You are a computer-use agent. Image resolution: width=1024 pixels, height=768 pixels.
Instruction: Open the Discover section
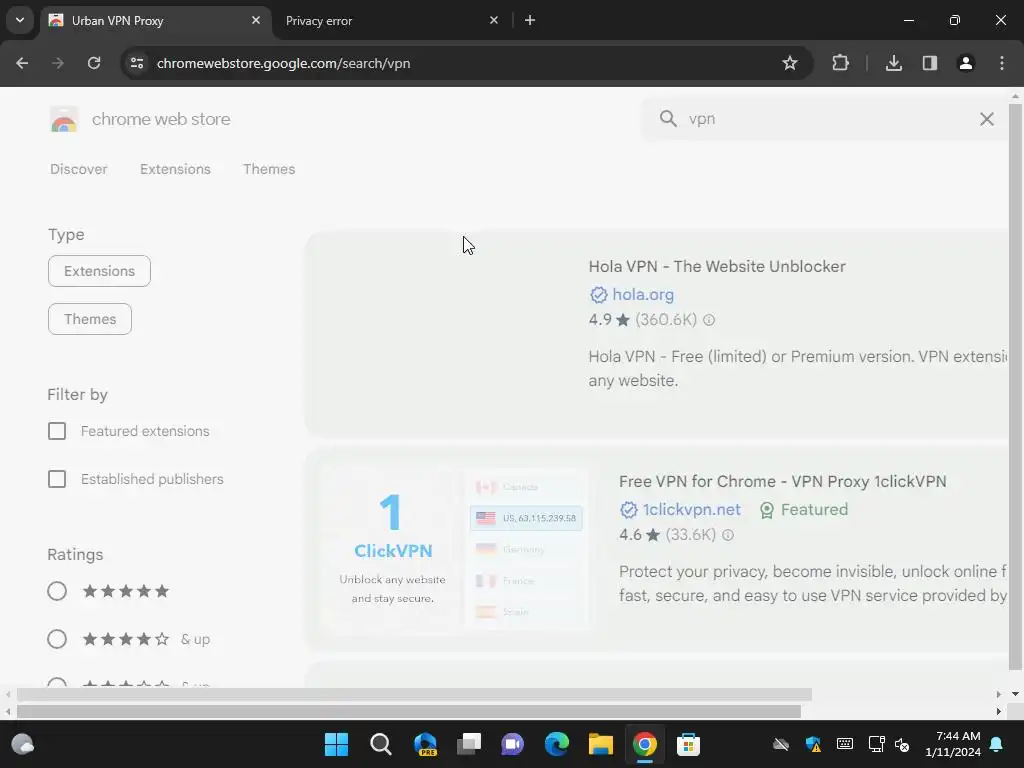coord(78,169)
